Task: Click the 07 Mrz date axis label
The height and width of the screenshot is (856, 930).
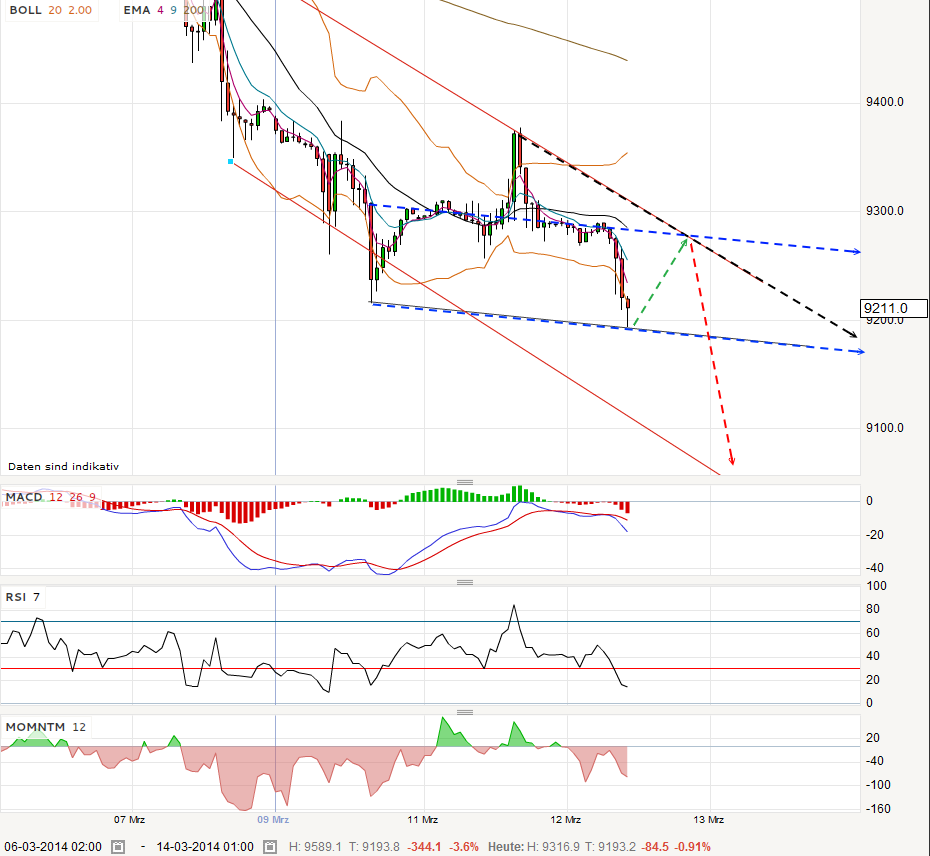Action: [x=129, y=820]
